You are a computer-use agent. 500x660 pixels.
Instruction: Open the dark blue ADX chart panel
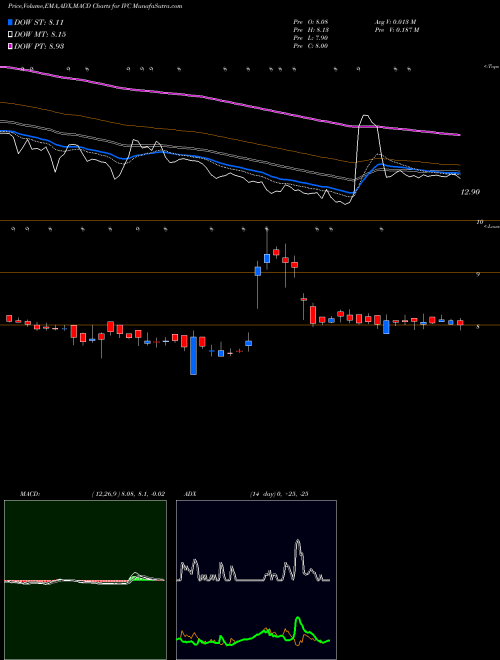(x=256, y=580)
